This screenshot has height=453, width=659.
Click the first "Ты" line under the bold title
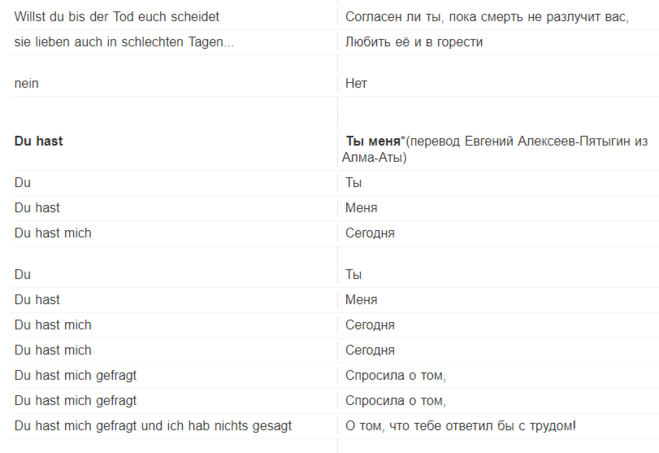coord(353,183)
